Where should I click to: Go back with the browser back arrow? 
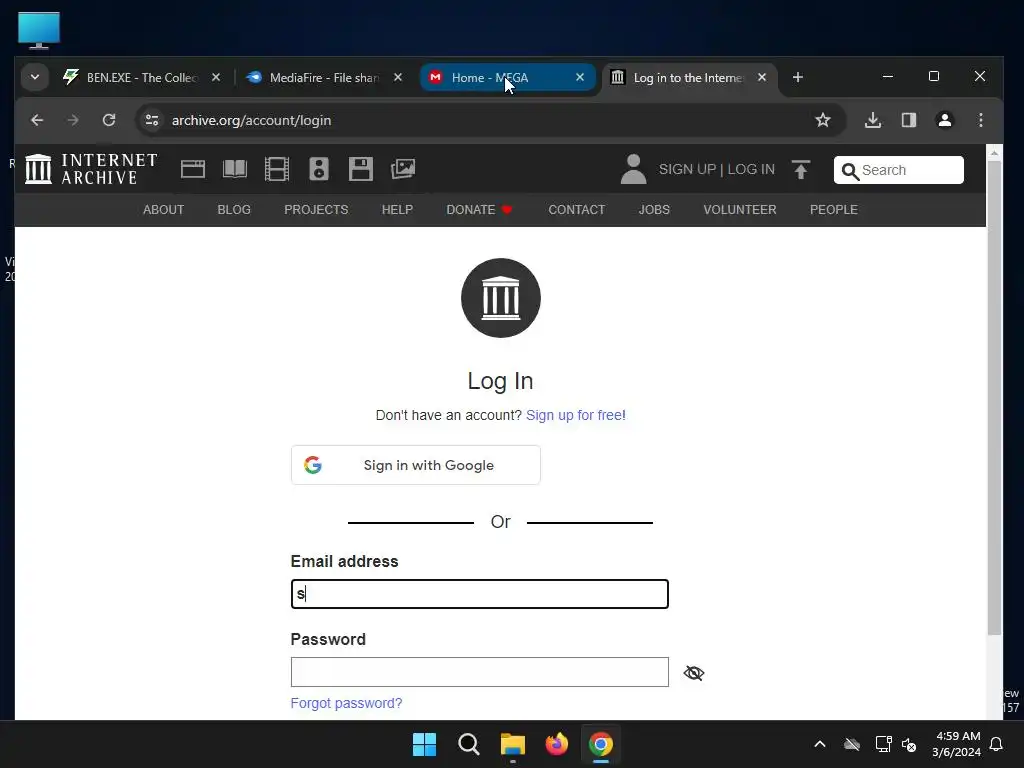[37, 120]
